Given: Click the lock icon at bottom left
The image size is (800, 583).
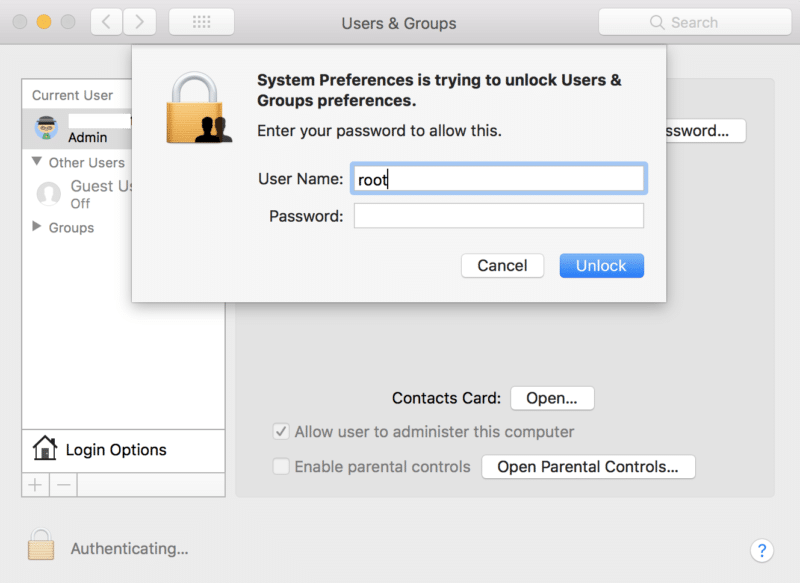Looking at the screenshot, I should coord(41,544).
